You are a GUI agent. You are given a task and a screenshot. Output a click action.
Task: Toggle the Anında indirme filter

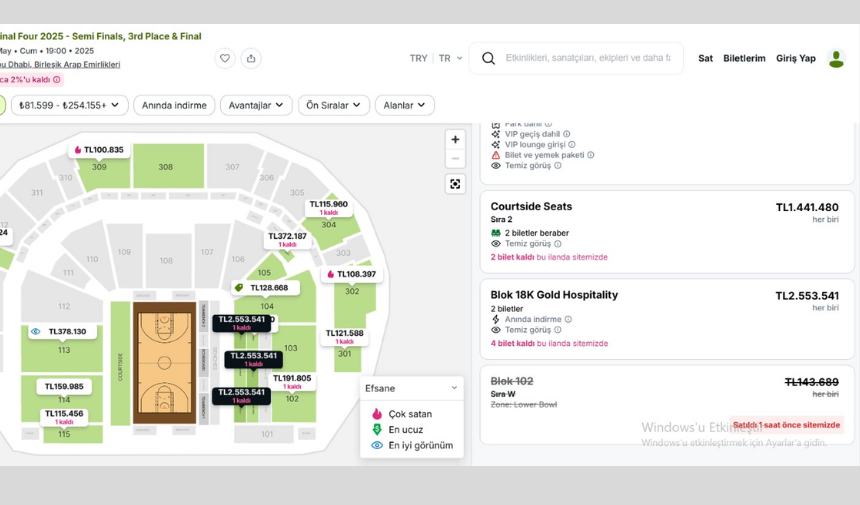pyautogui.click(x=174, y=105)
